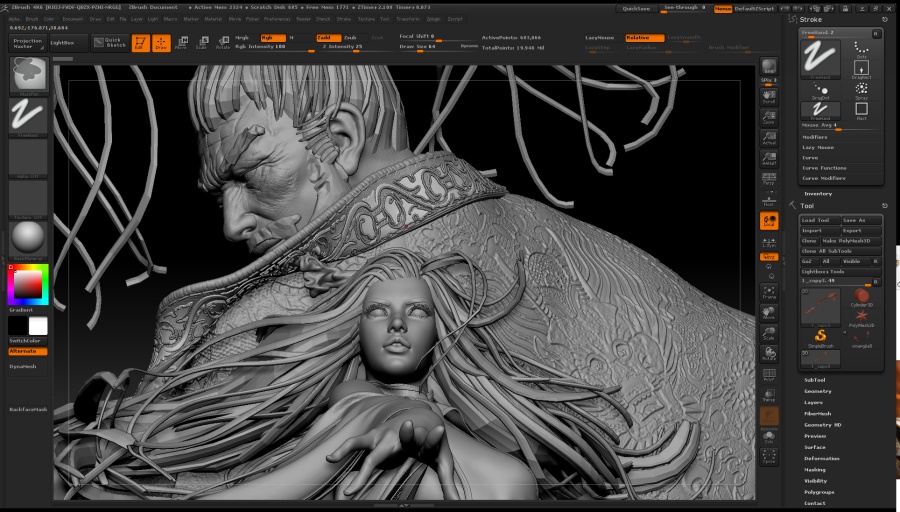This screenshot has height=512, width=900.
Task: Select Rect stroke type
Action: click(x=861, y=111)
